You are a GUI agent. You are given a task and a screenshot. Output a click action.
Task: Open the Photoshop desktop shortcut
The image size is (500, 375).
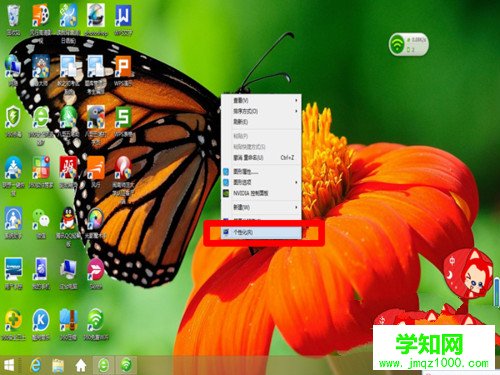coord(96,16)
